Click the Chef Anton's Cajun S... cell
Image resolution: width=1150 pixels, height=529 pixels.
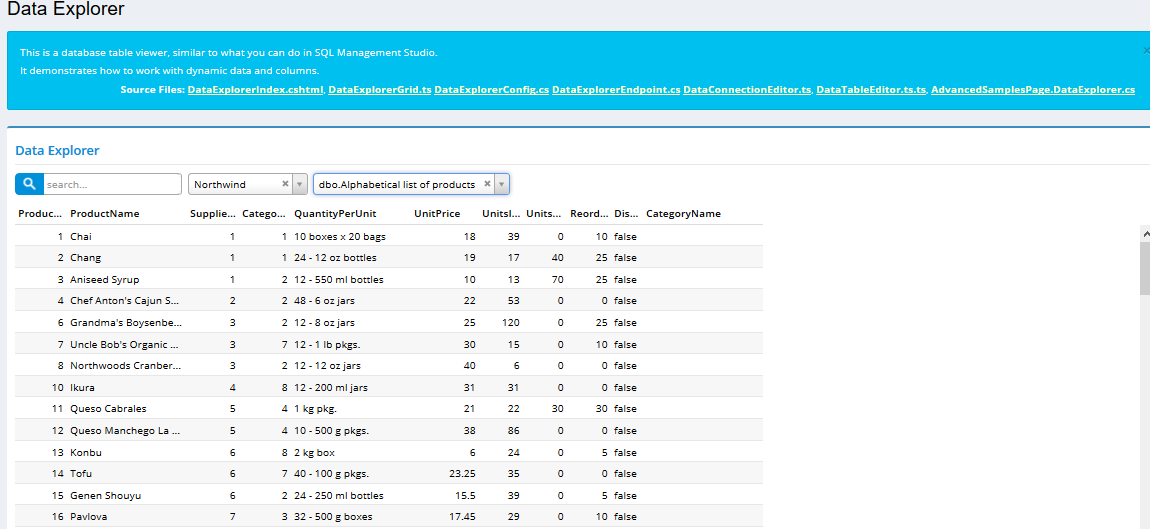coord(125,301)
